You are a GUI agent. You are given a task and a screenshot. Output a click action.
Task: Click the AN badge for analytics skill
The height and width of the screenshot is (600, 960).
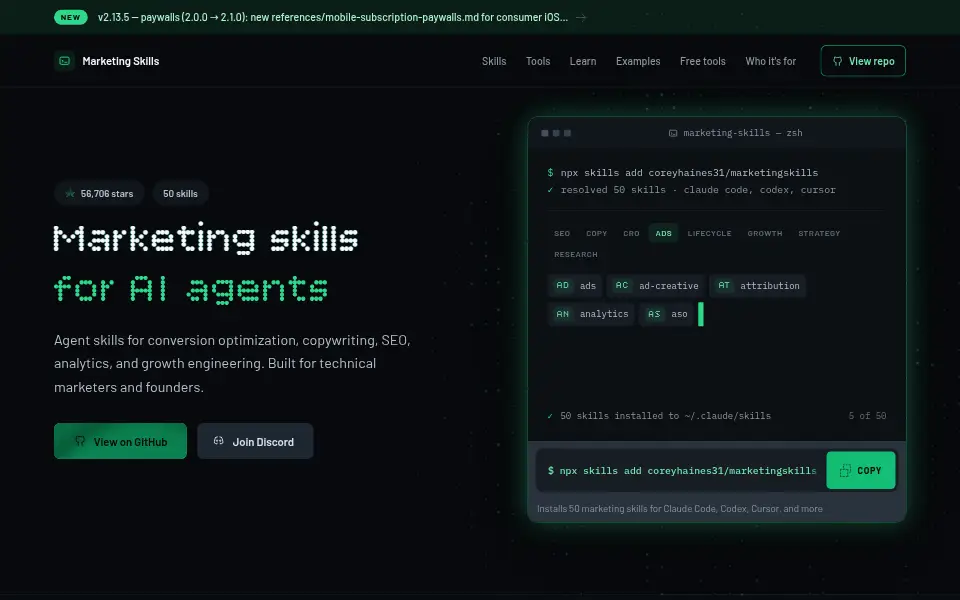[x=563, y=314]
